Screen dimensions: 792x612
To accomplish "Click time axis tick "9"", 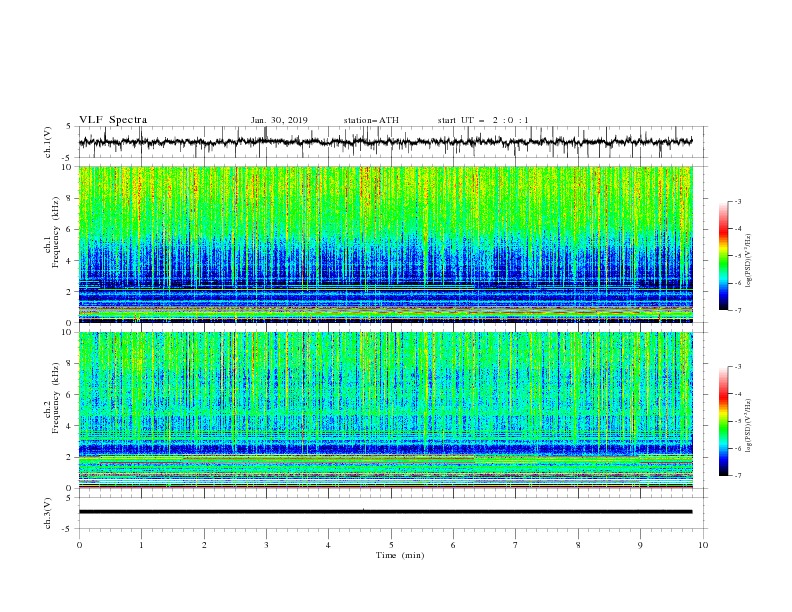I will pos(640,545).
